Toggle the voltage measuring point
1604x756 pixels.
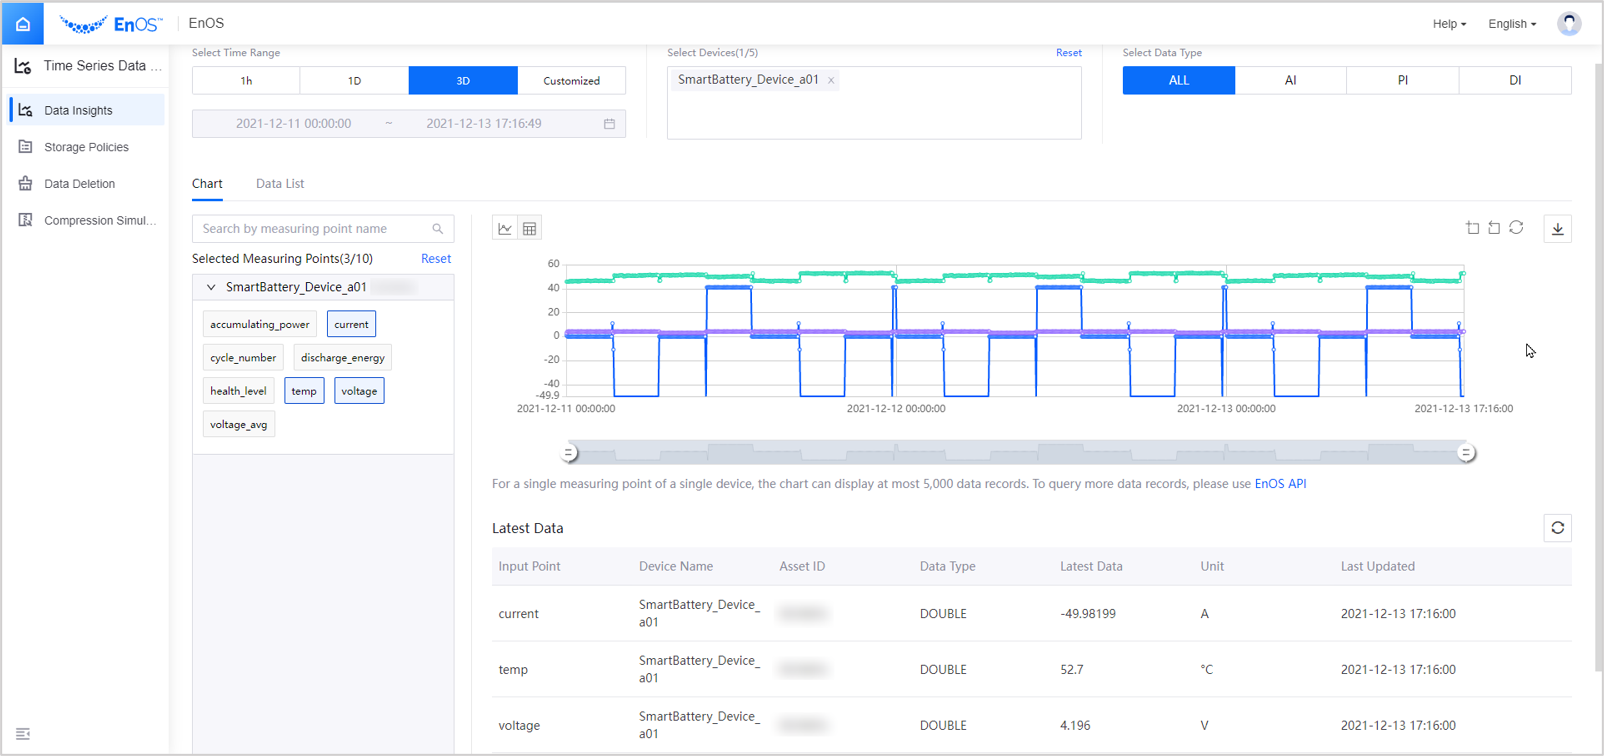[359, 391]
